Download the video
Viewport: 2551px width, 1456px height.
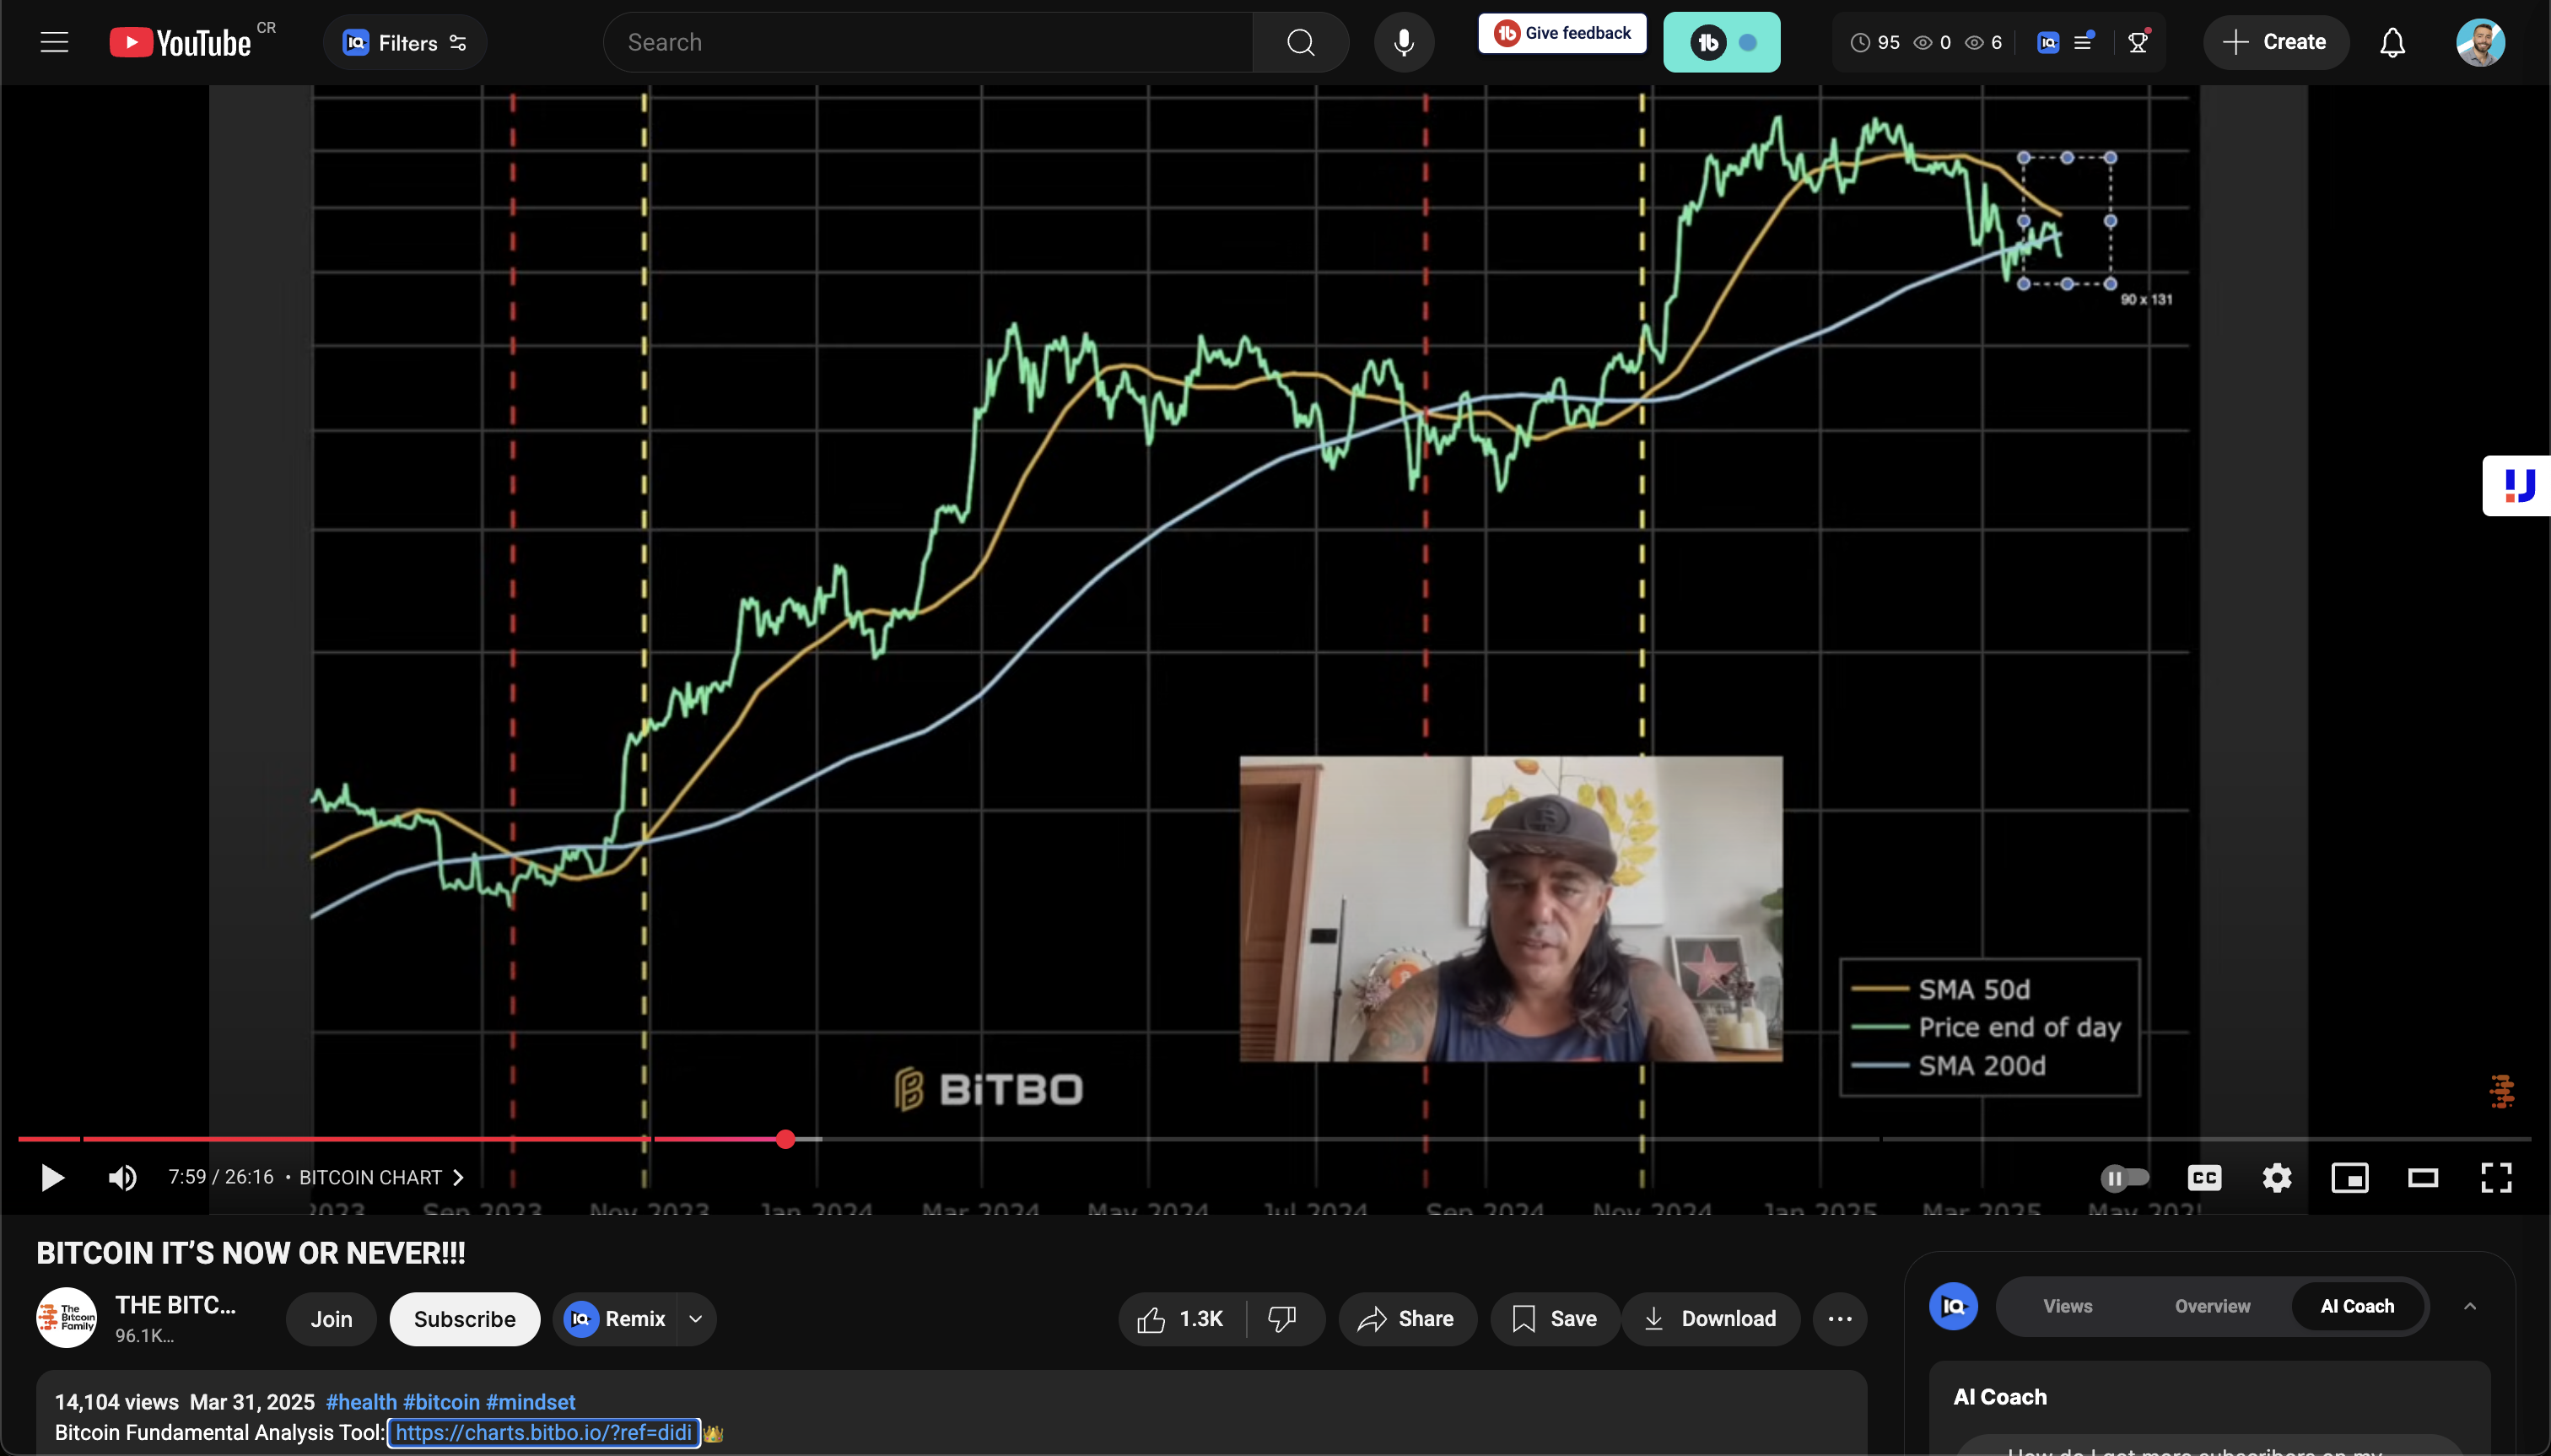[1711, 1319]
